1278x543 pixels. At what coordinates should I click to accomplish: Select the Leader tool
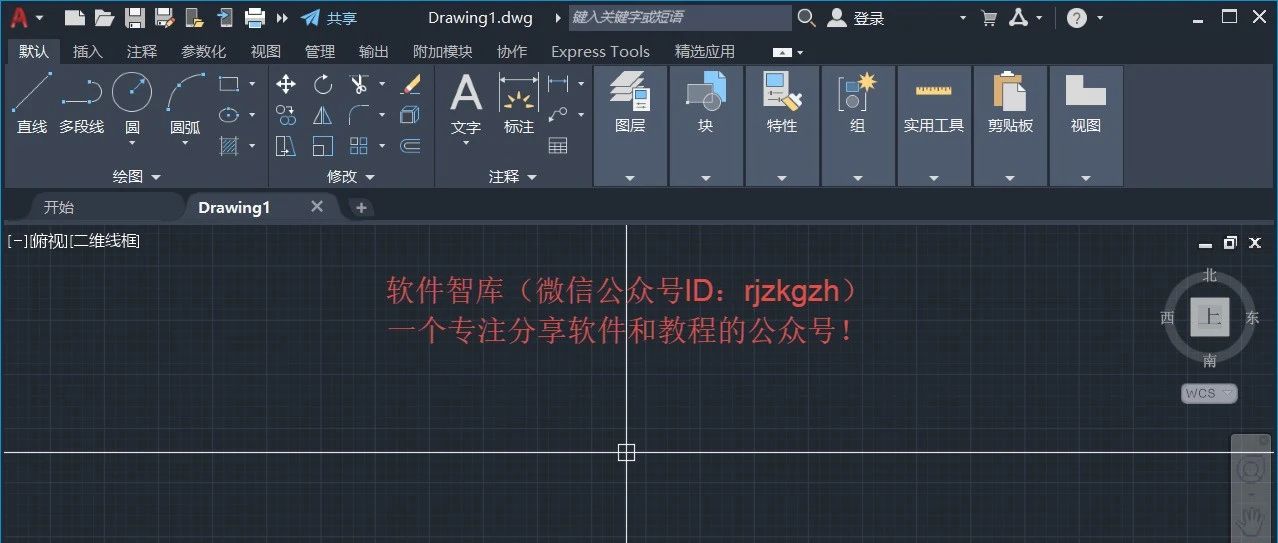pyautogui.click(x=559, y=115)
